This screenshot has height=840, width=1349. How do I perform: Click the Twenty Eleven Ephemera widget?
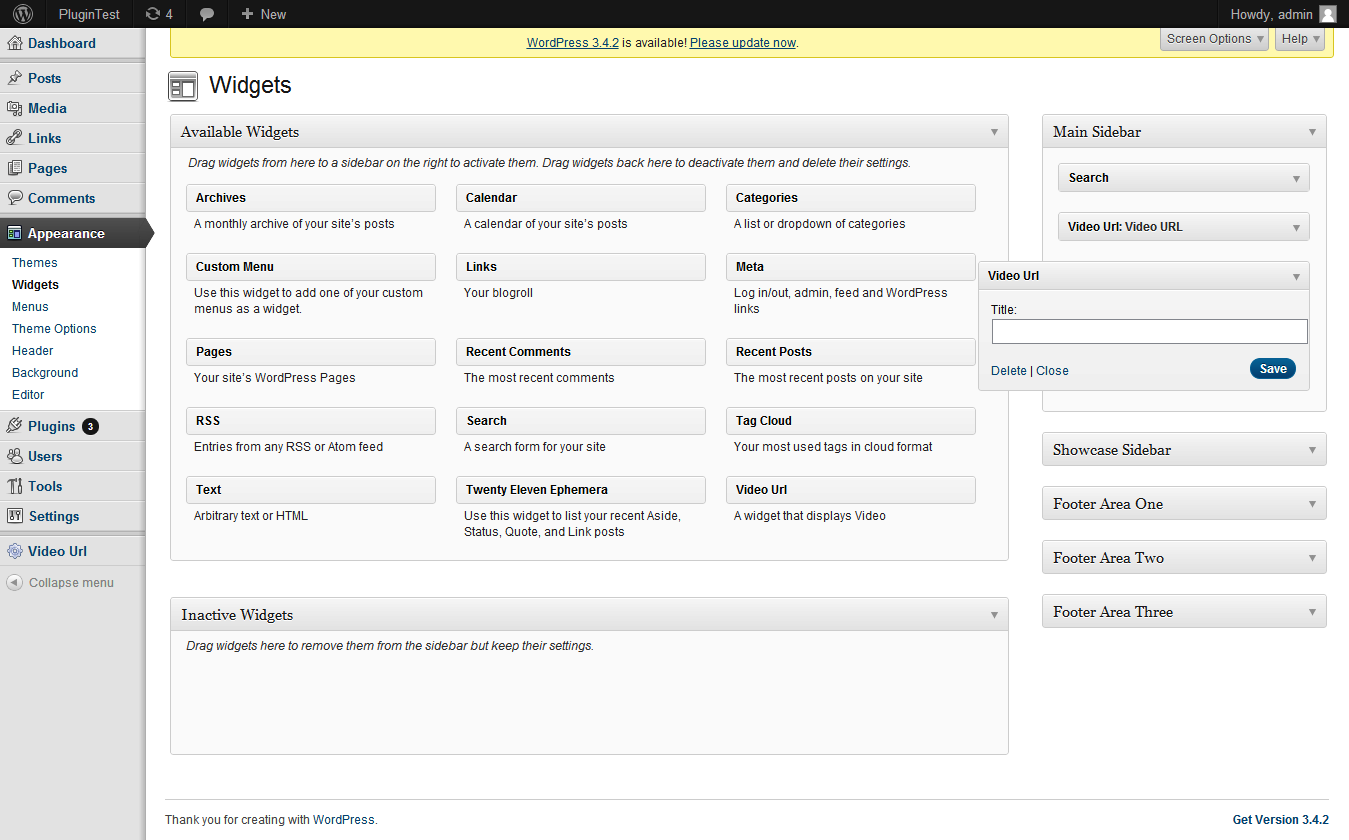[581, 490]
